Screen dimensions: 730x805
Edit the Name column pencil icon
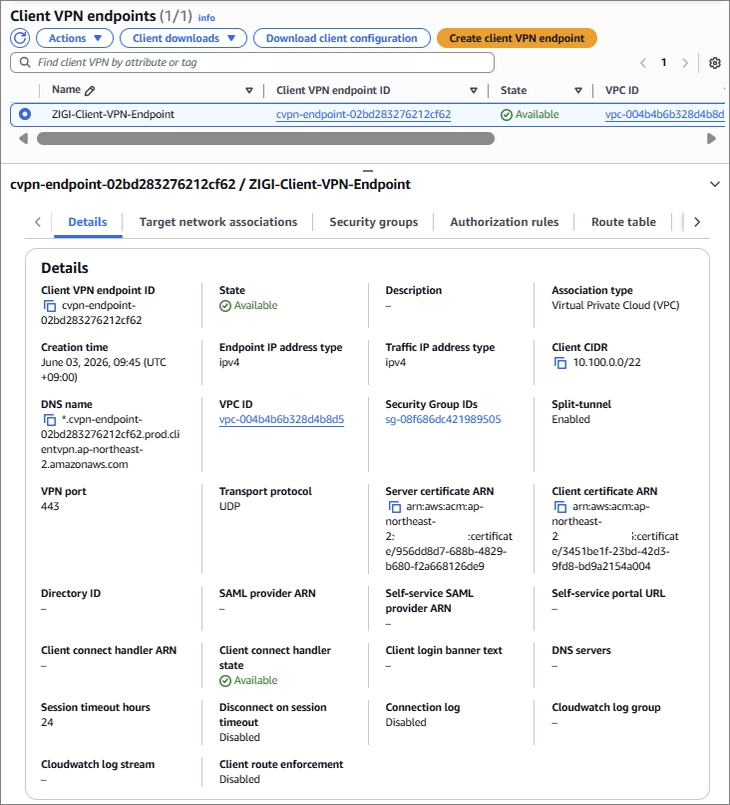[90, 90]
